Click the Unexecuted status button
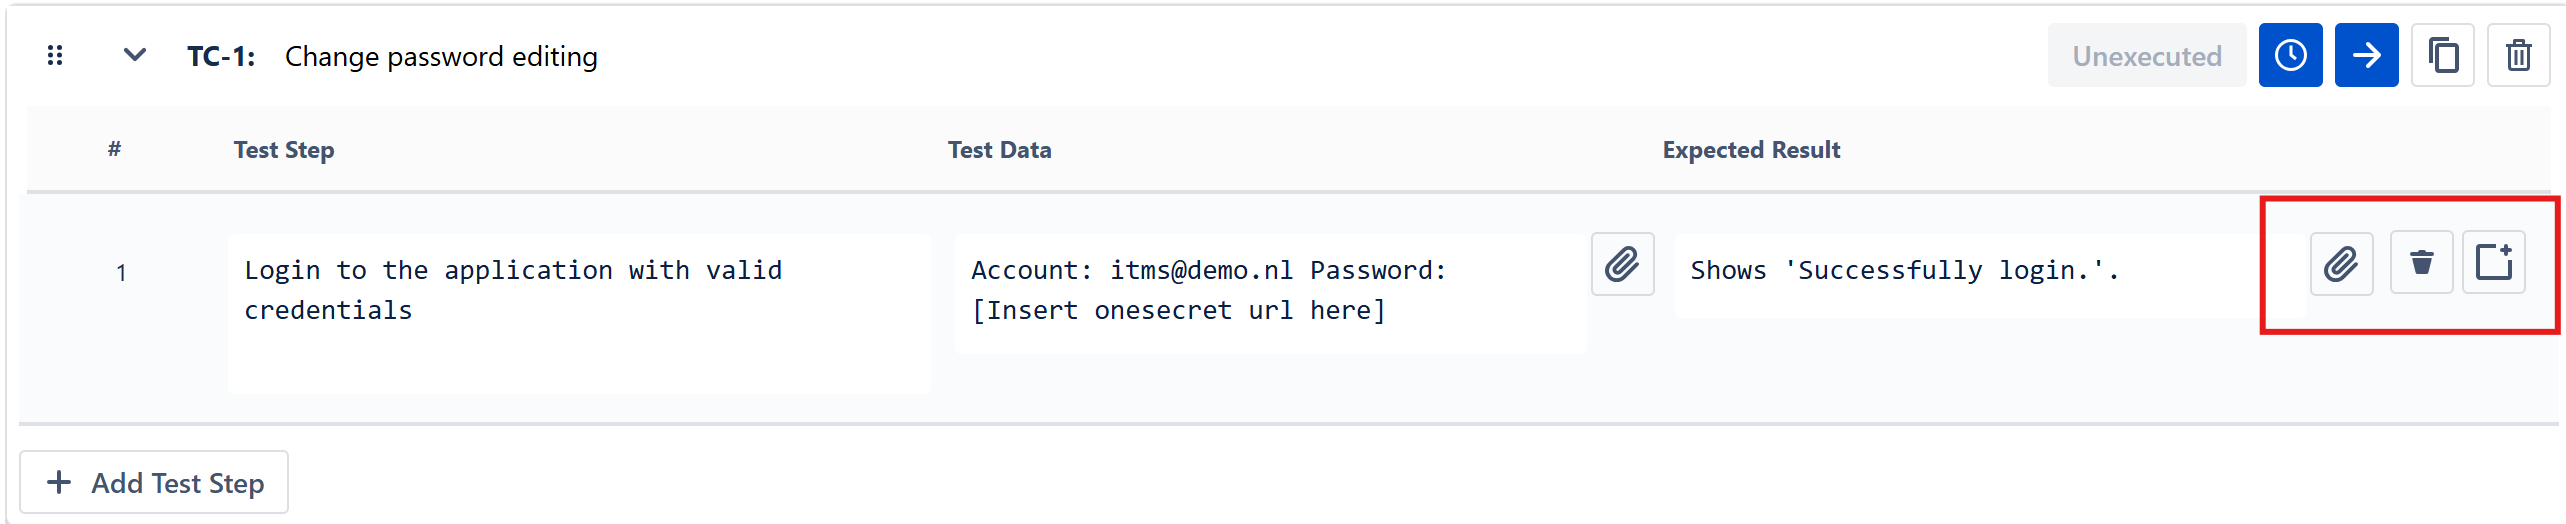The height and width of the screenshot is (524, 2566). pos(2146,56)
